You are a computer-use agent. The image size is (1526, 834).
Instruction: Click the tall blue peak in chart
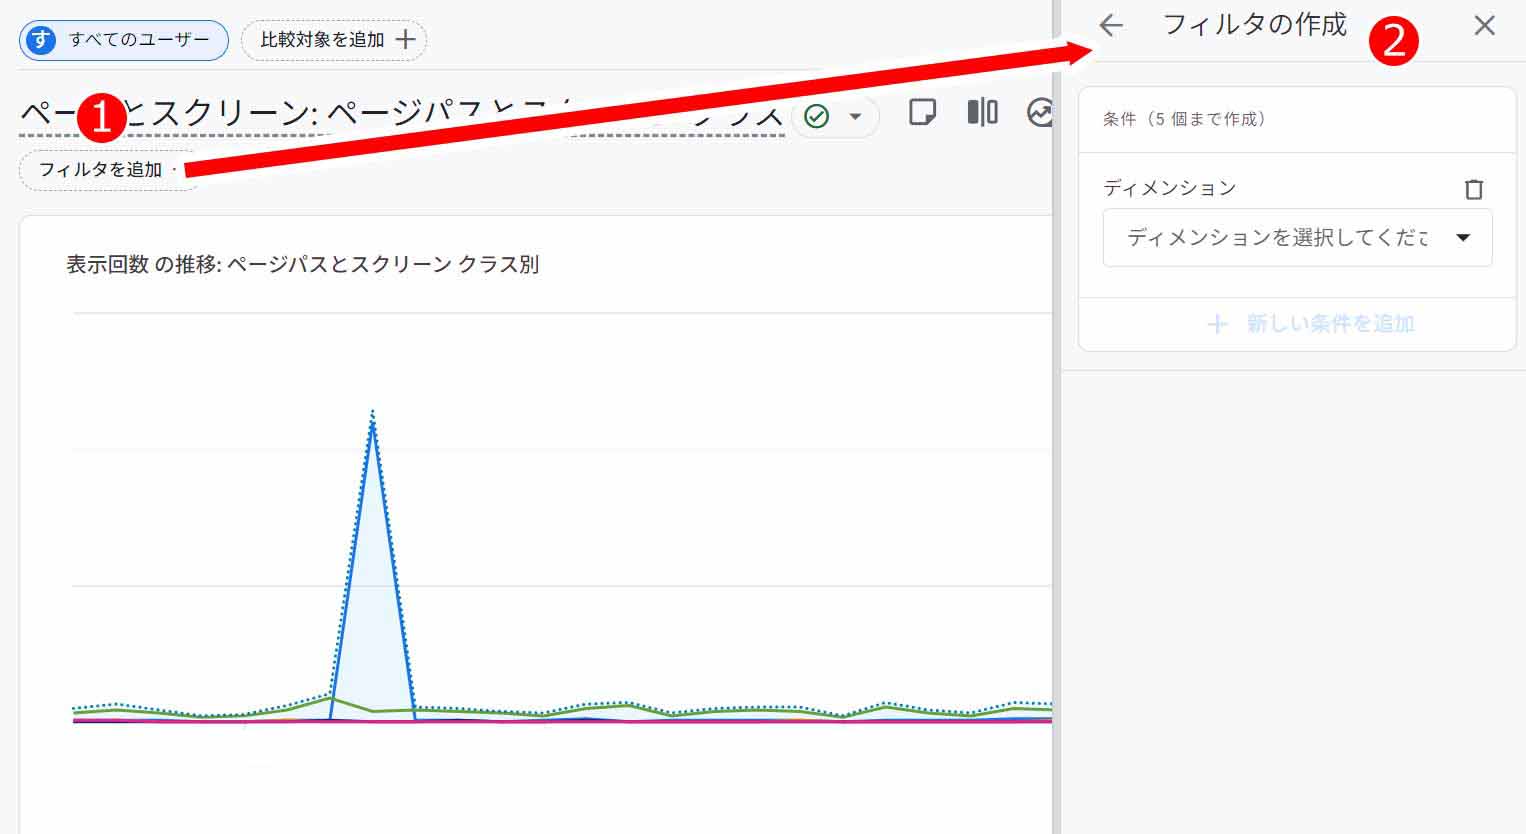372,430
